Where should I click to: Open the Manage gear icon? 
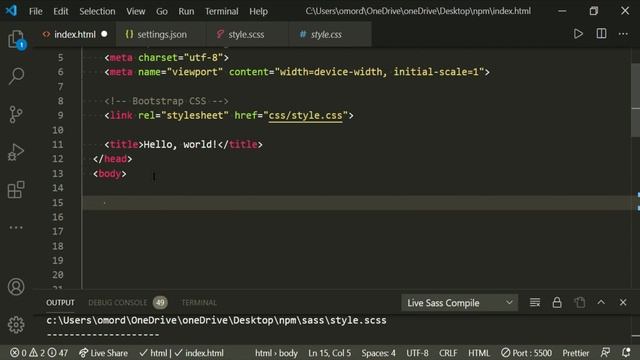[16, 324]
